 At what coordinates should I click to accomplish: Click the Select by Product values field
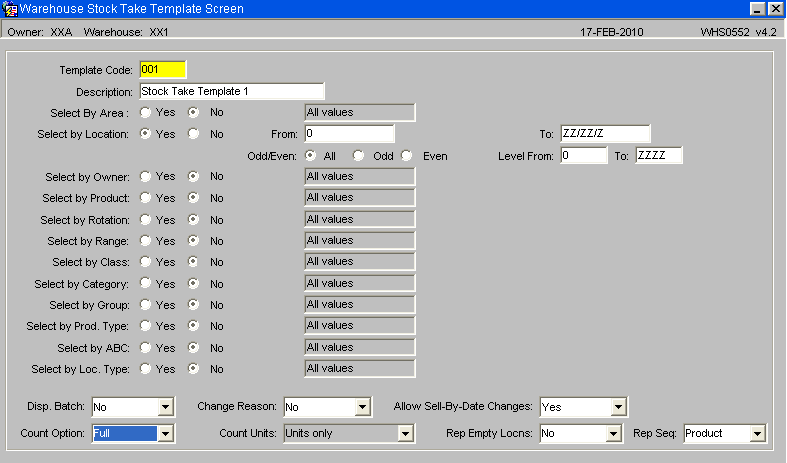(x=360, y=198)
